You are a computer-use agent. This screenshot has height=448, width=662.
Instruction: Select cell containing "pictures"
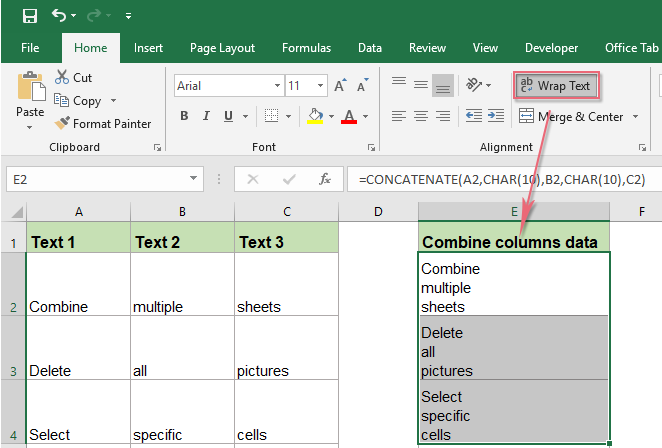tap(286, 348)
